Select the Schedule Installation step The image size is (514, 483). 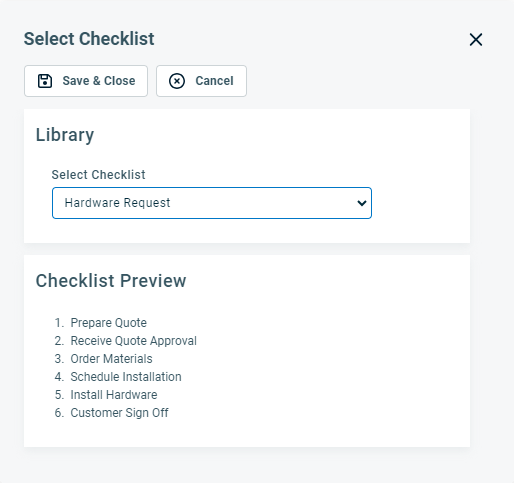(126, 377)
